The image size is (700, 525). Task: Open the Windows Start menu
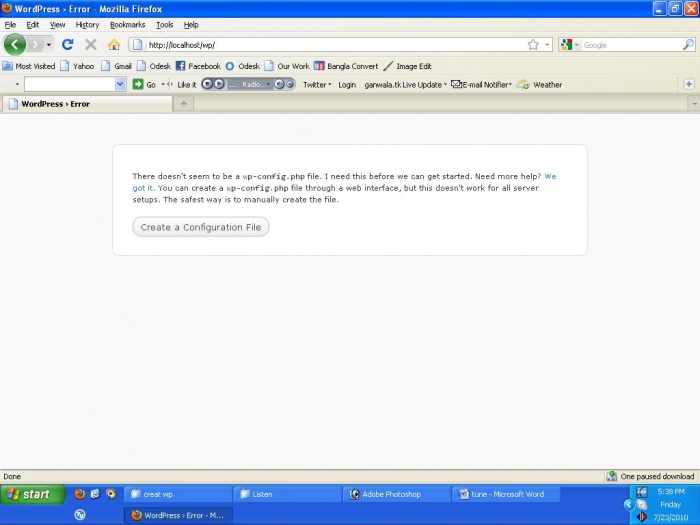point(33,494)
